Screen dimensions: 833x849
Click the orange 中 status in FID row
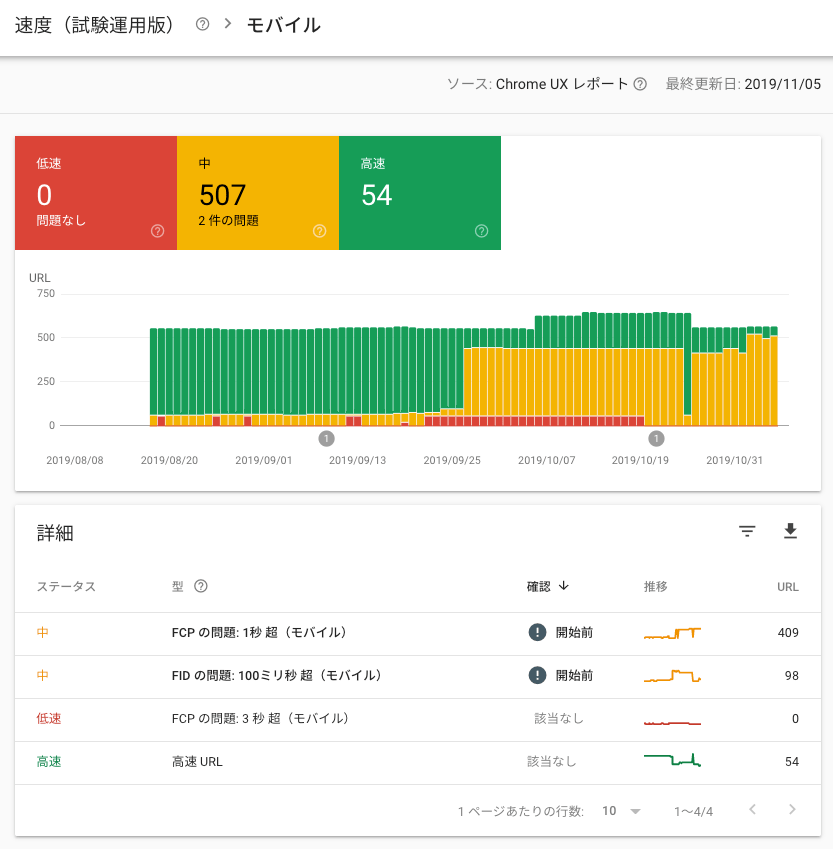click(x=42, y=675)
